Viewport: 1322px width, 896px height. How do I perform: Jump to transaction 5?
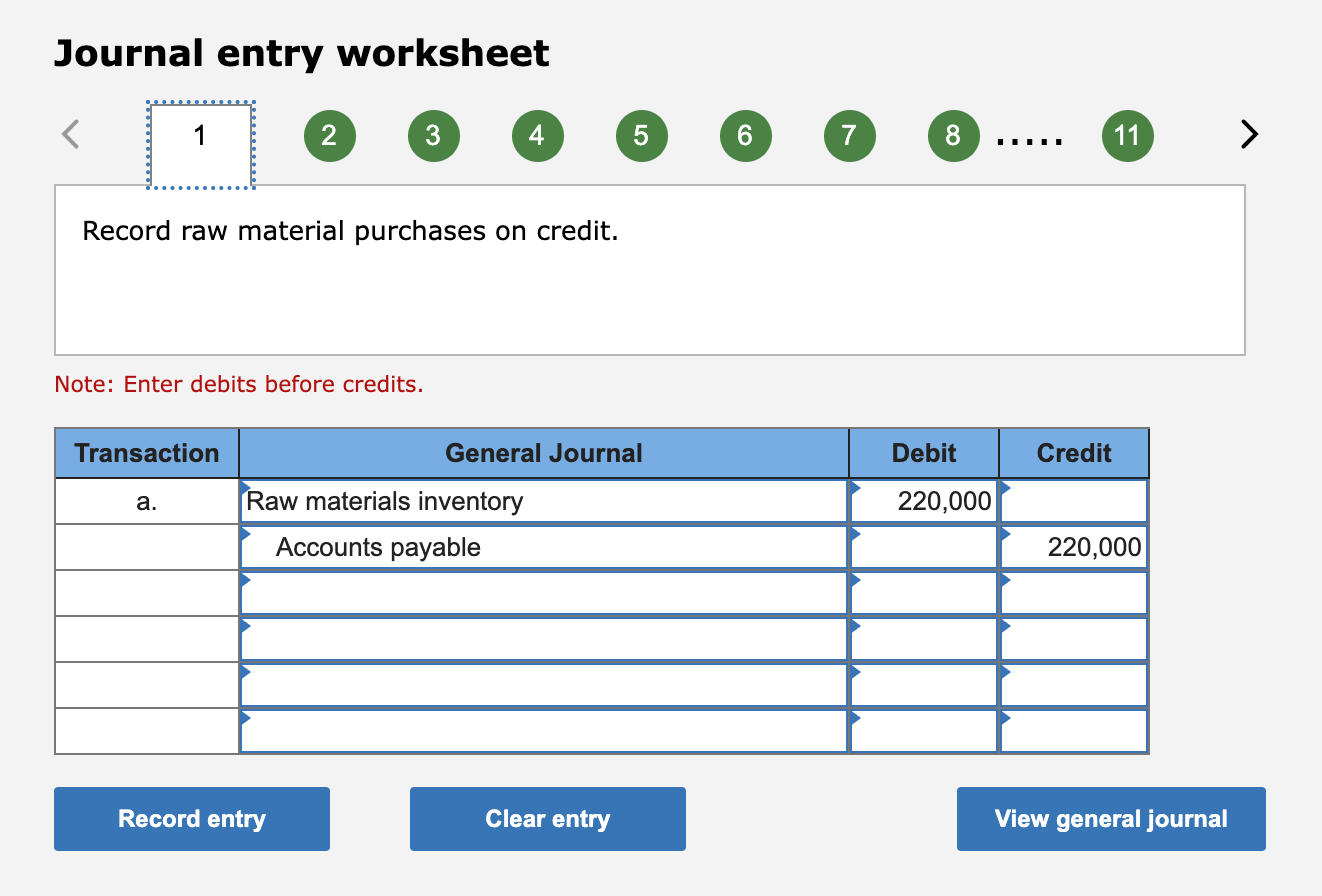(641, 135)
